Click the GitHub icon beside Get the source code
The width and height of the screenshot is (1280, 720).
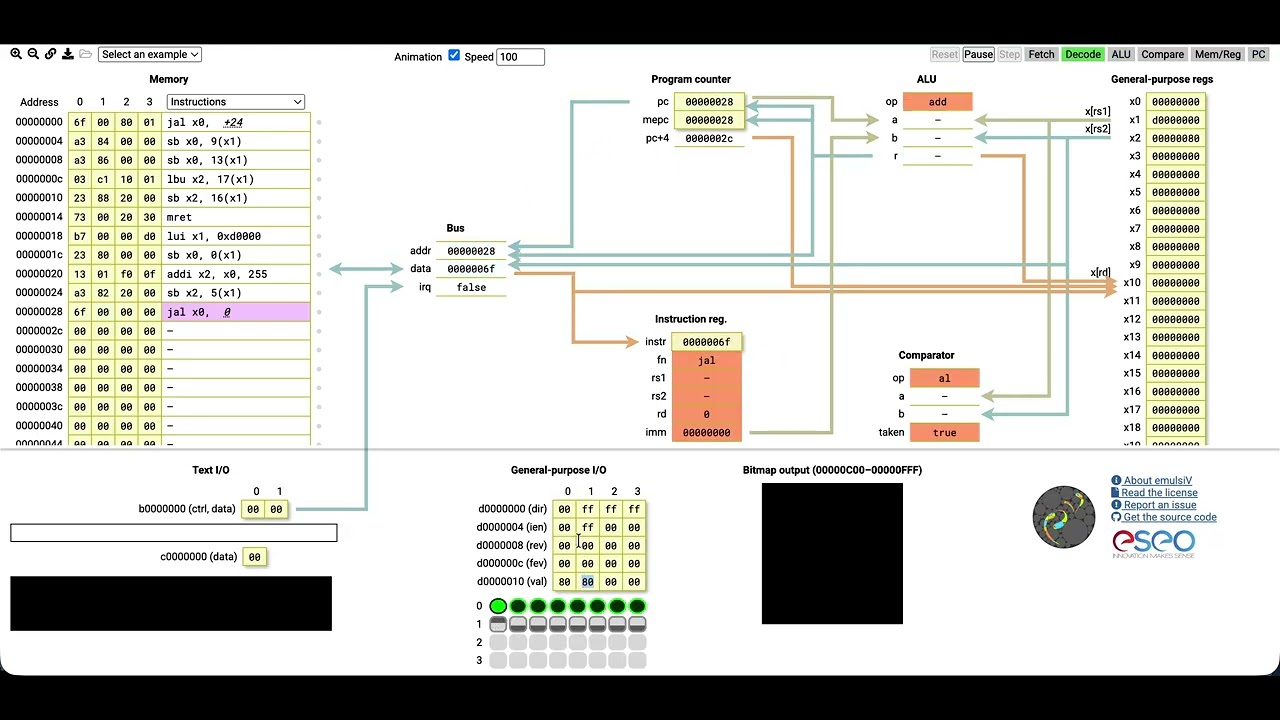point(1116,517)
